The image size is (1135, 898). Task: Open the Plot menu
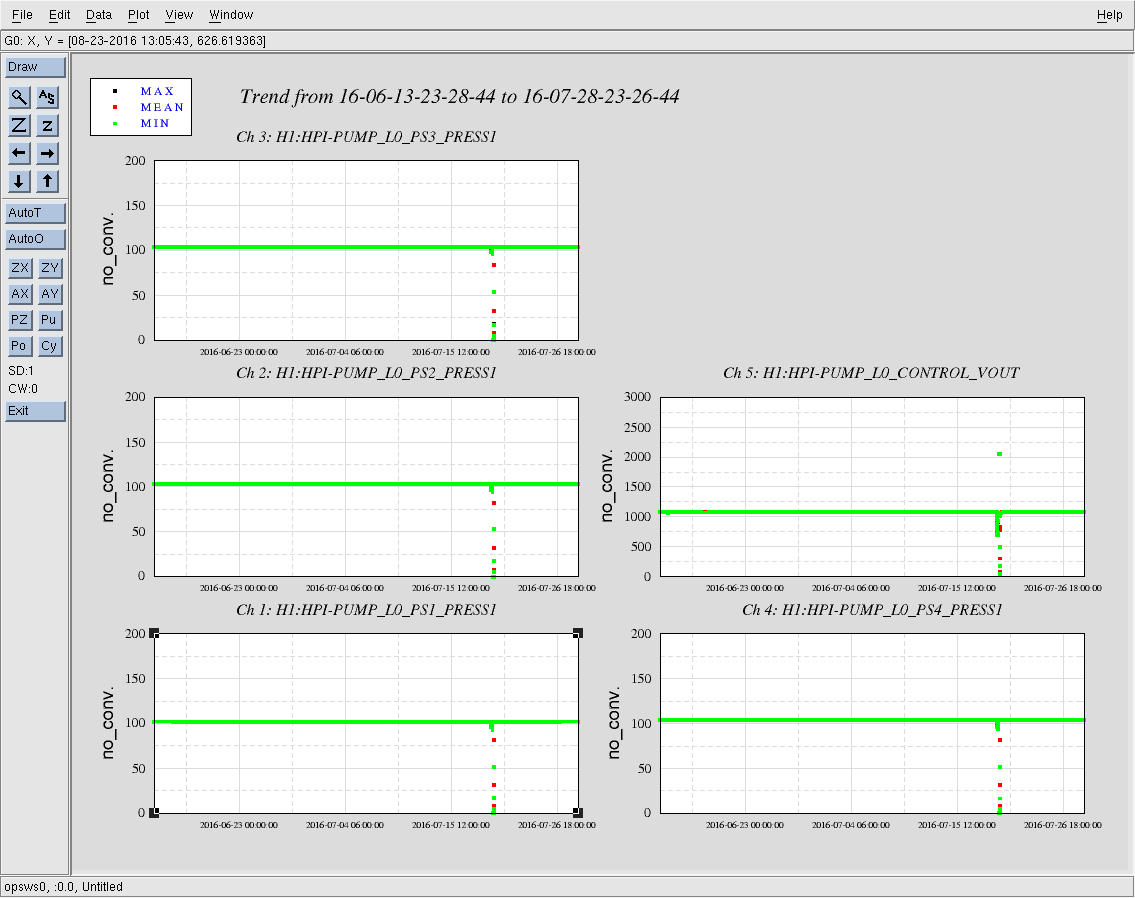tap(138, 14)
